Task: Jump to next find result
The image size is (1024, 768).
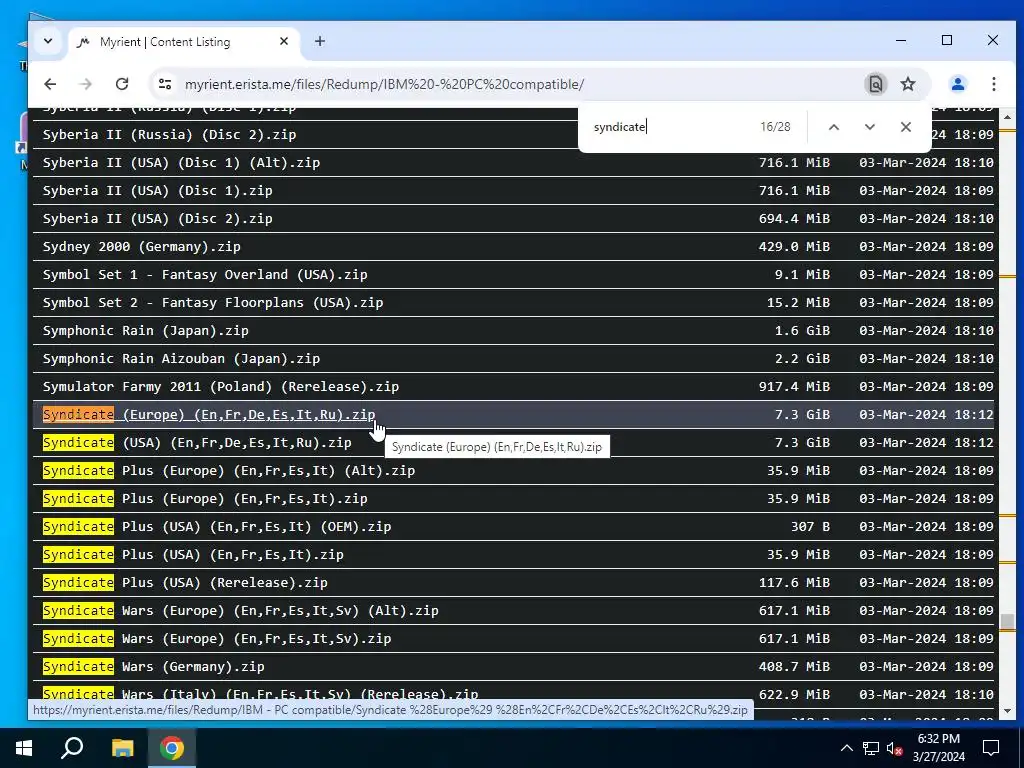Action: pyautogui.click(x=869, y=127)
